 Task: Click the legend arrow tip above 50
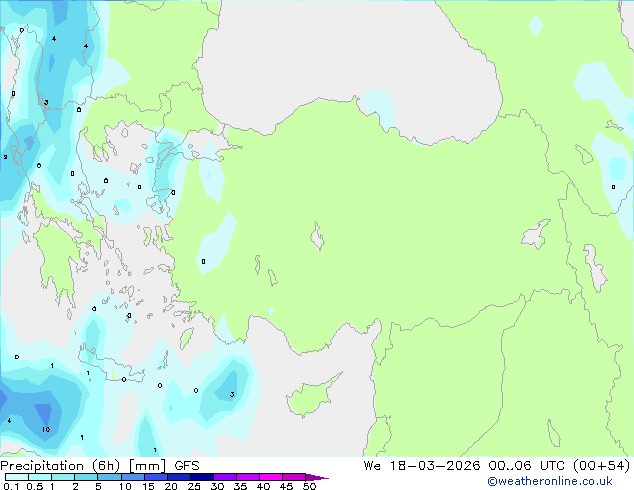[x=317, y=477]
